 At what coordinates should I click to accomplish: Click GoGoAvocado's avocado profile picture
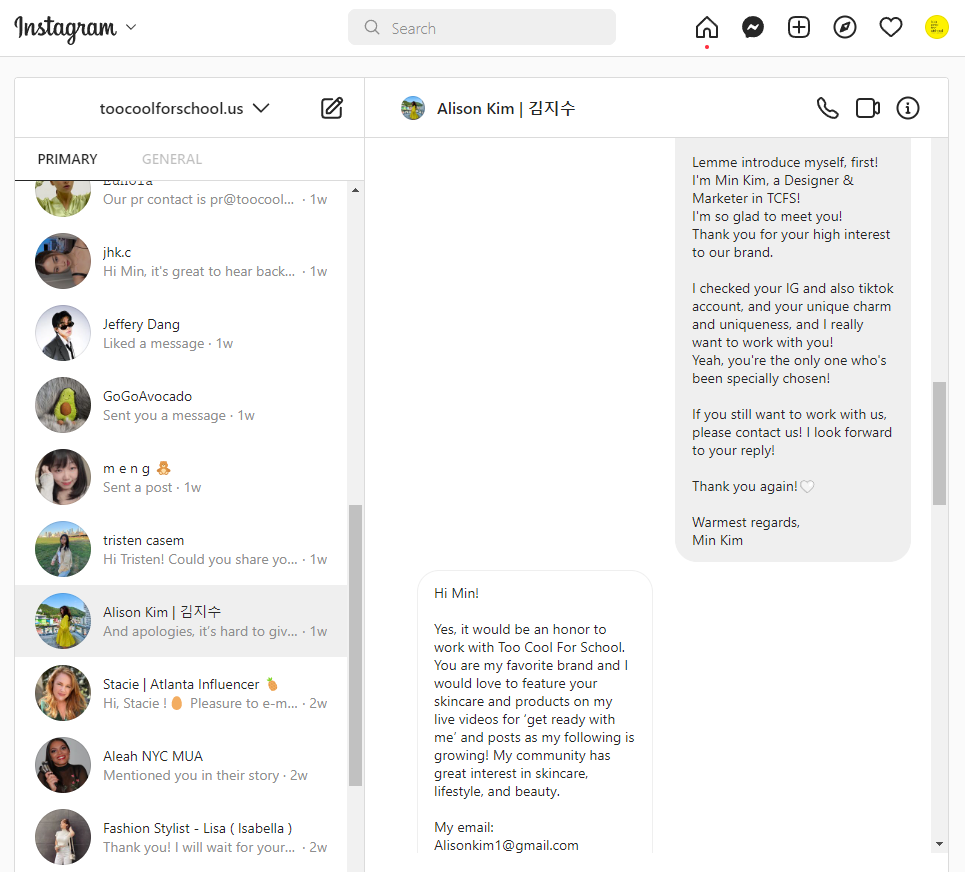63,405
